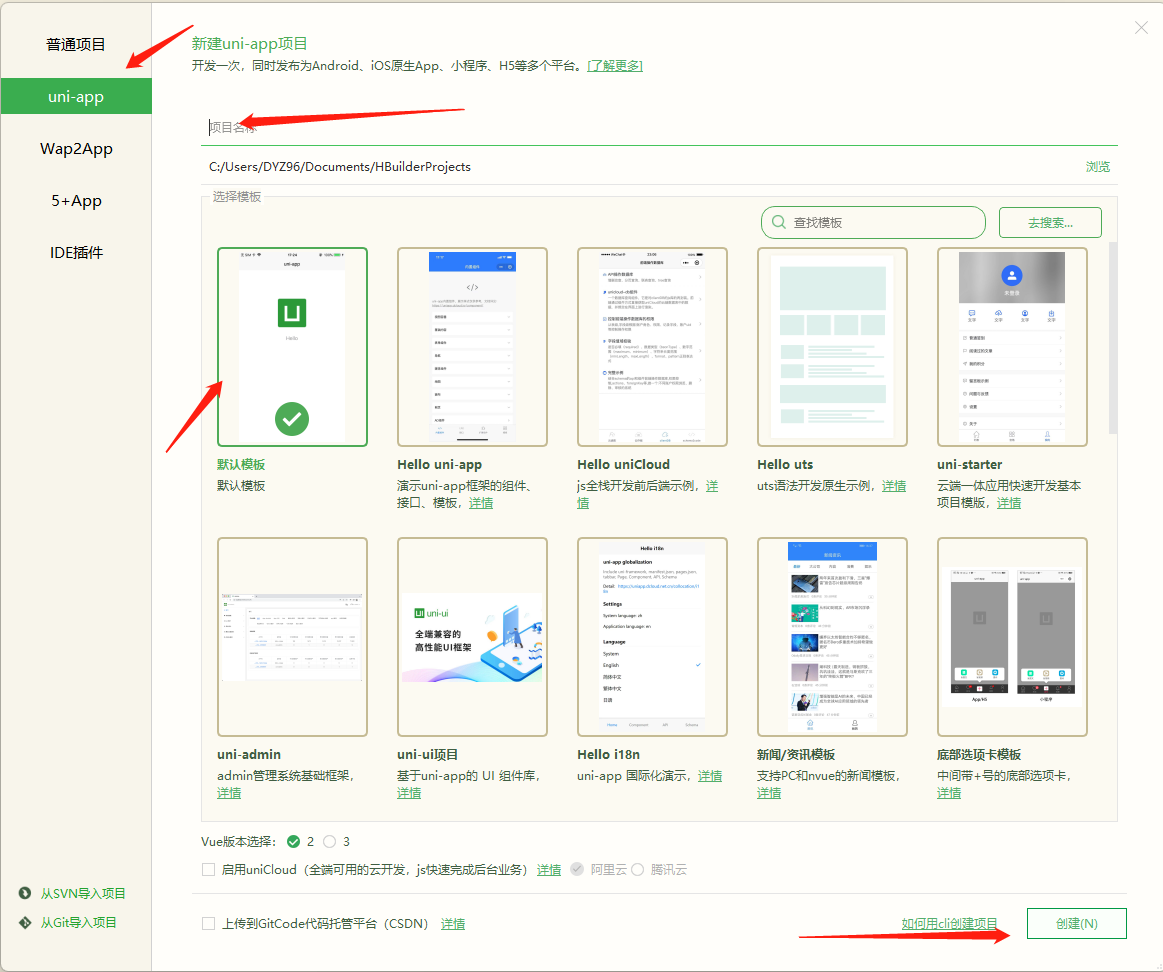Switch to the uni-app tab
Screen dimensions: 1163x972
click(76, 96)
